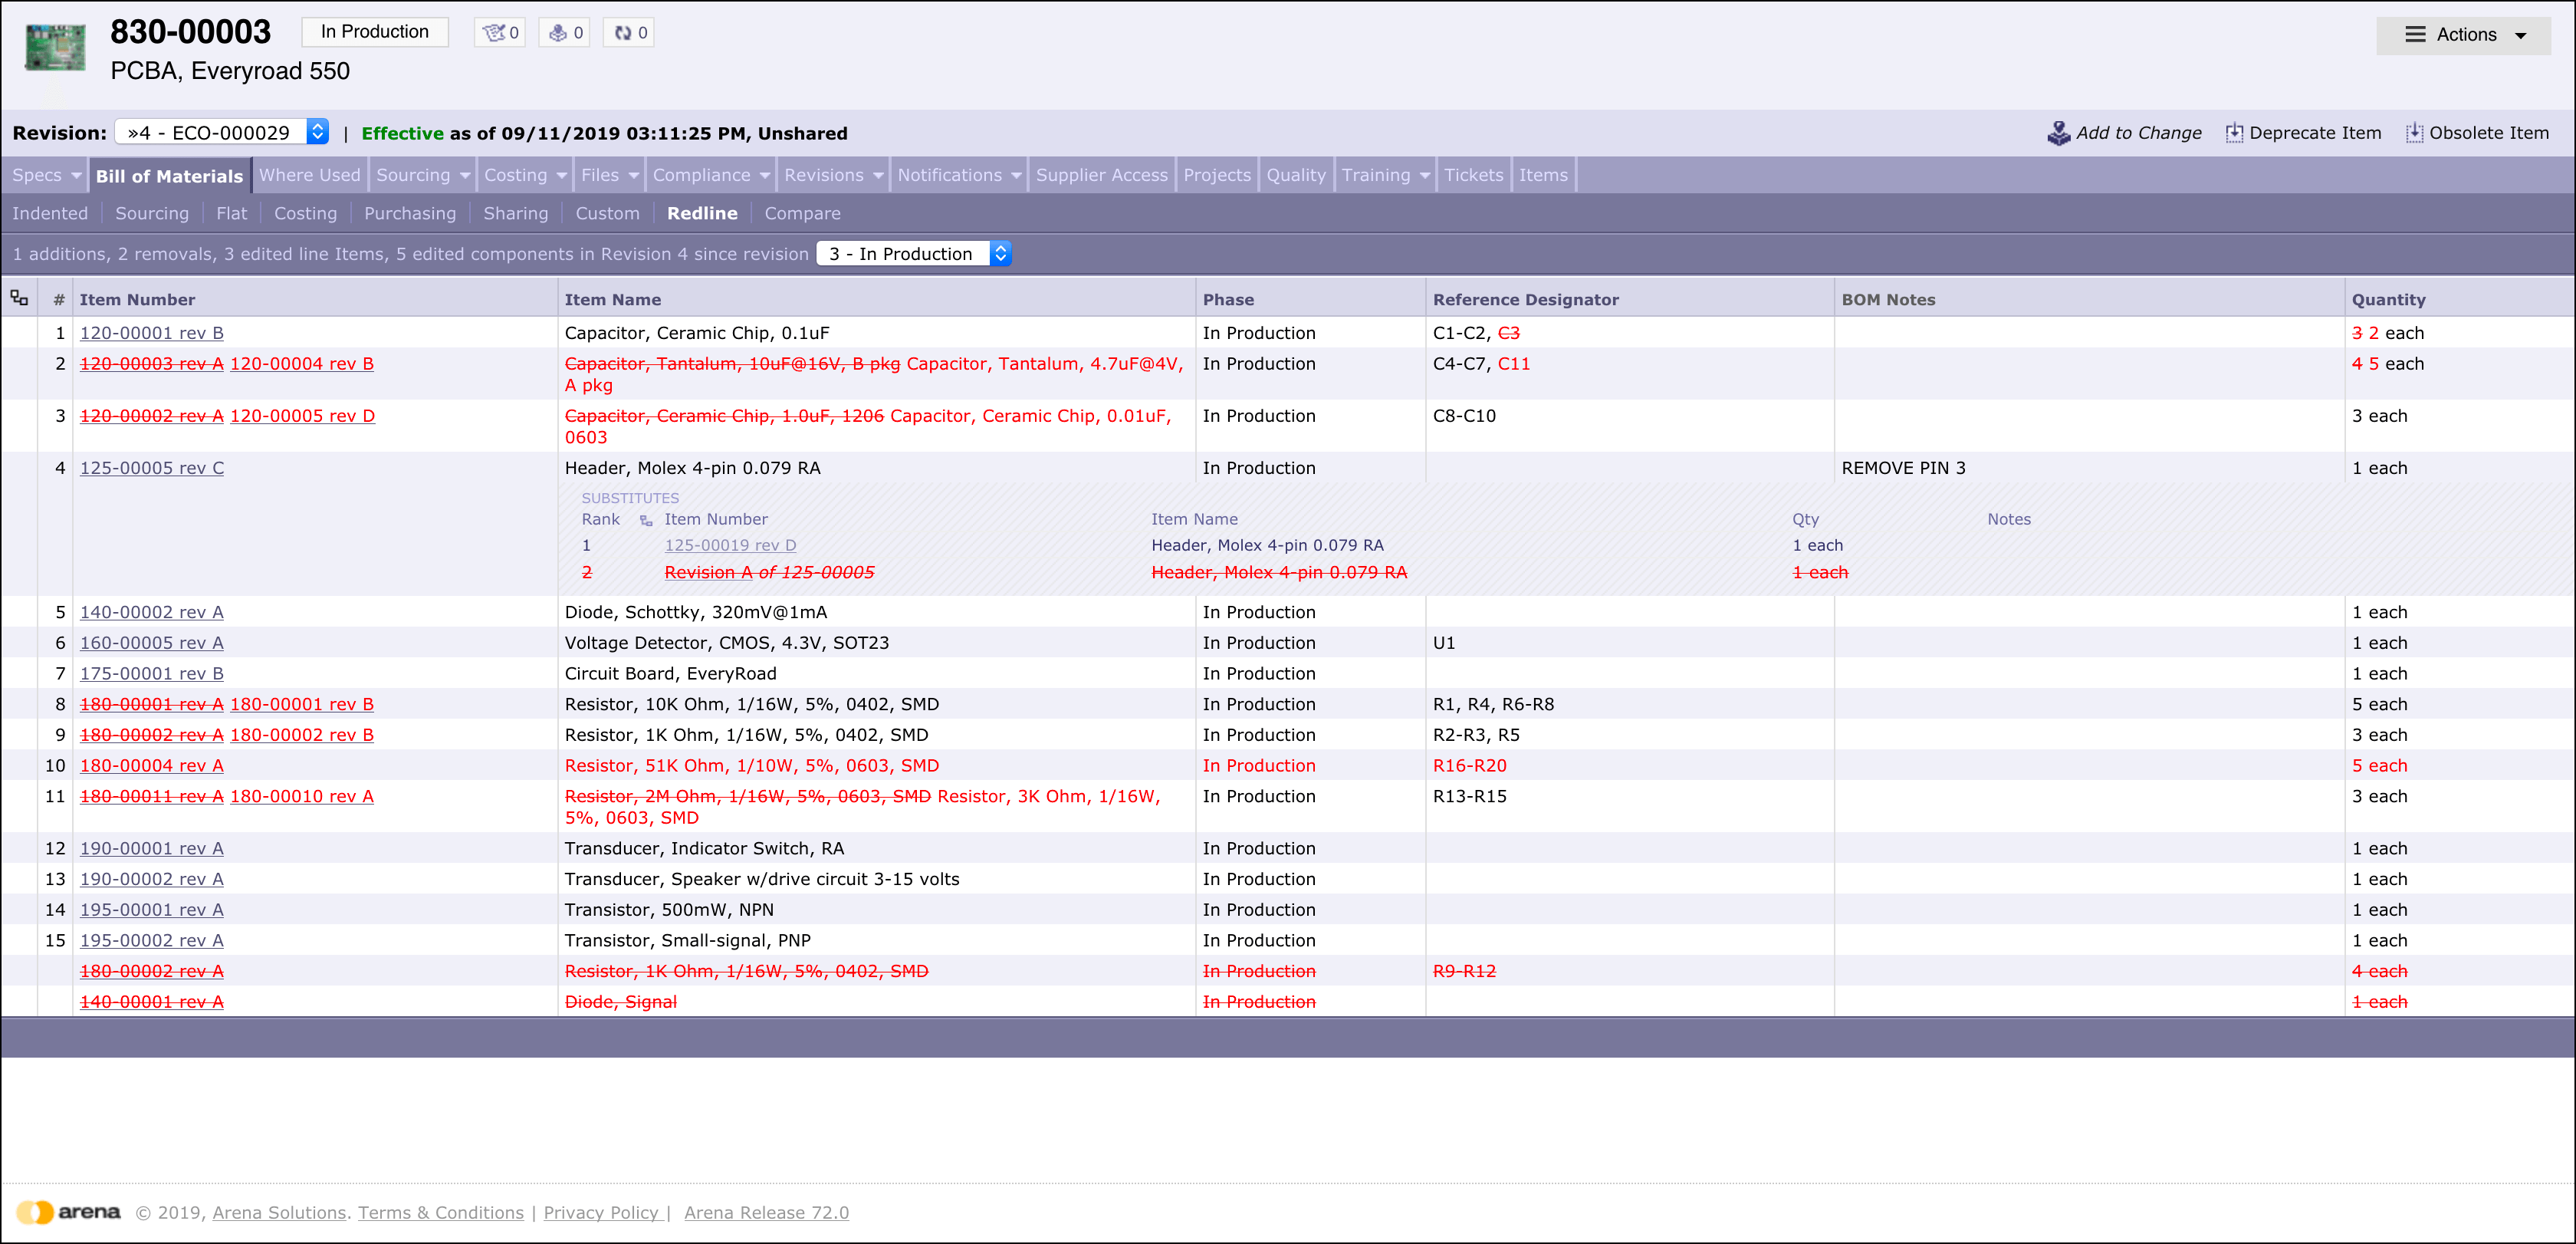Screen dimensions: 2576x1244
Task: Expand the Costing tab dropdown arrow
Action: (x=562, y=175)
